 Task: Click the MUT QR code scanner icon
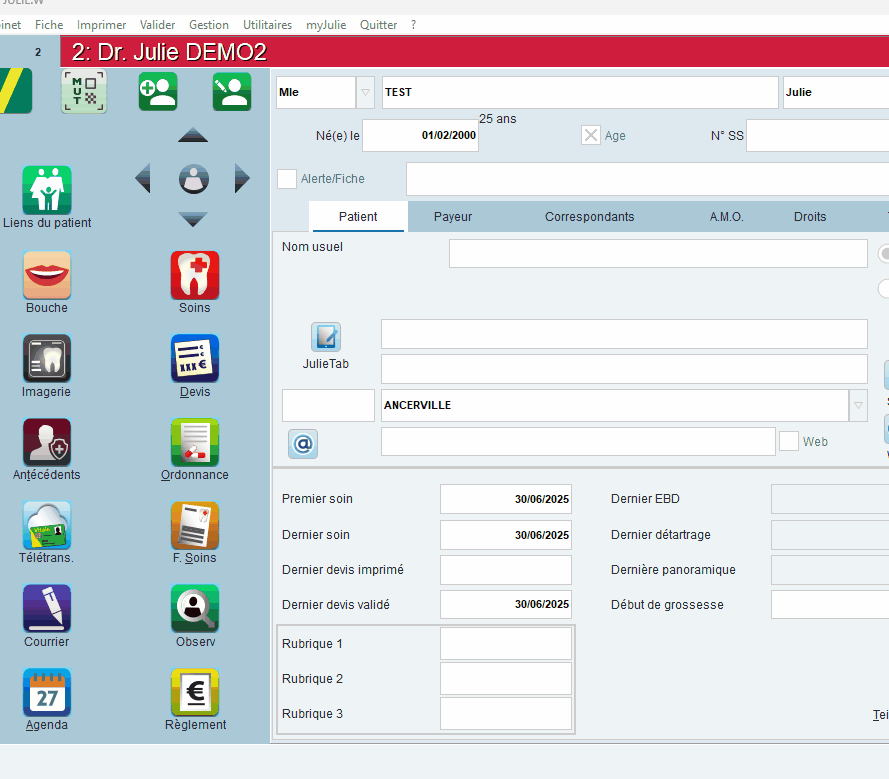(84, 91)
